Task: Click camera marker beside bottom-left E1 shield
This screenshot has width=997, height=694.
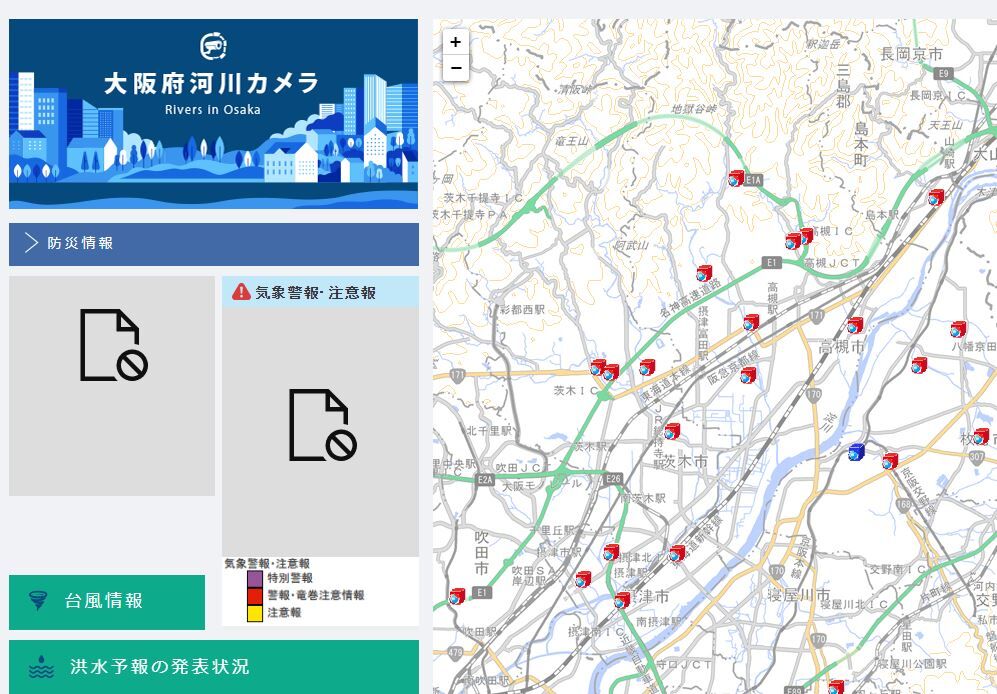Action: coord(457,597)
